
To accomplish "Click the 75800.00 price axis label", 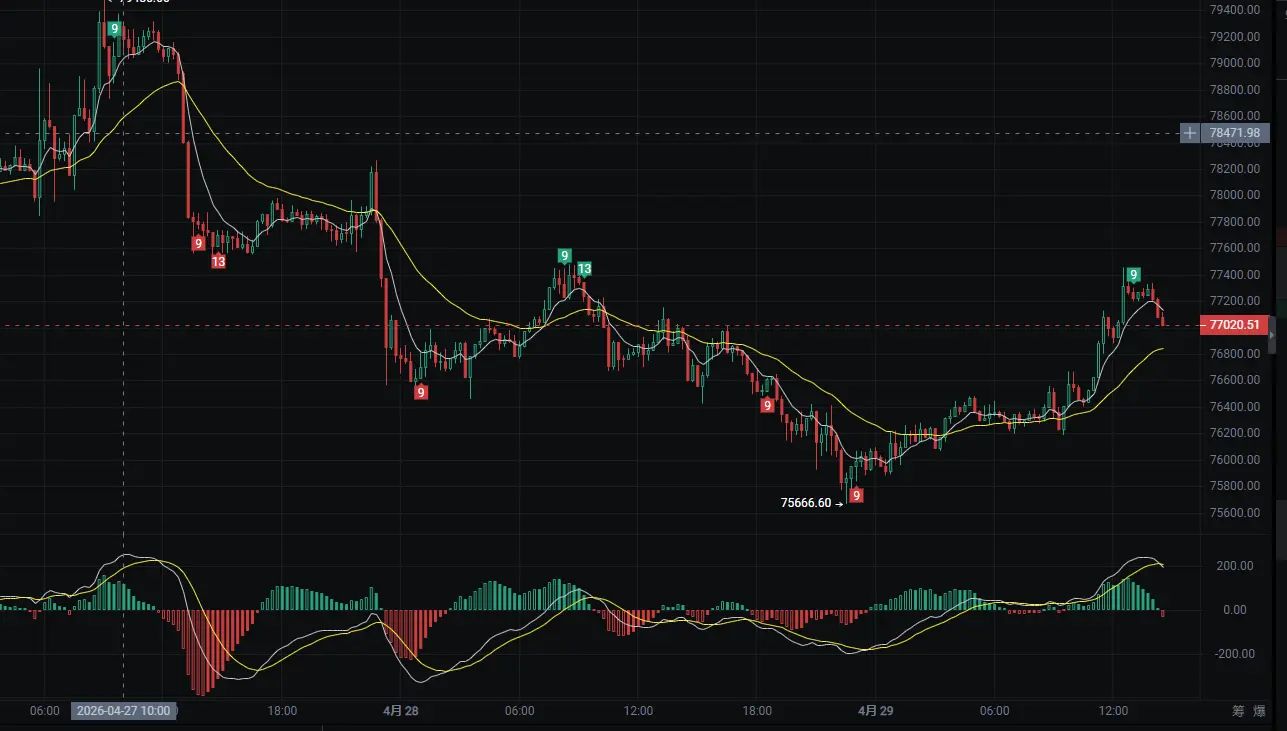I will tap(1233, 486).
